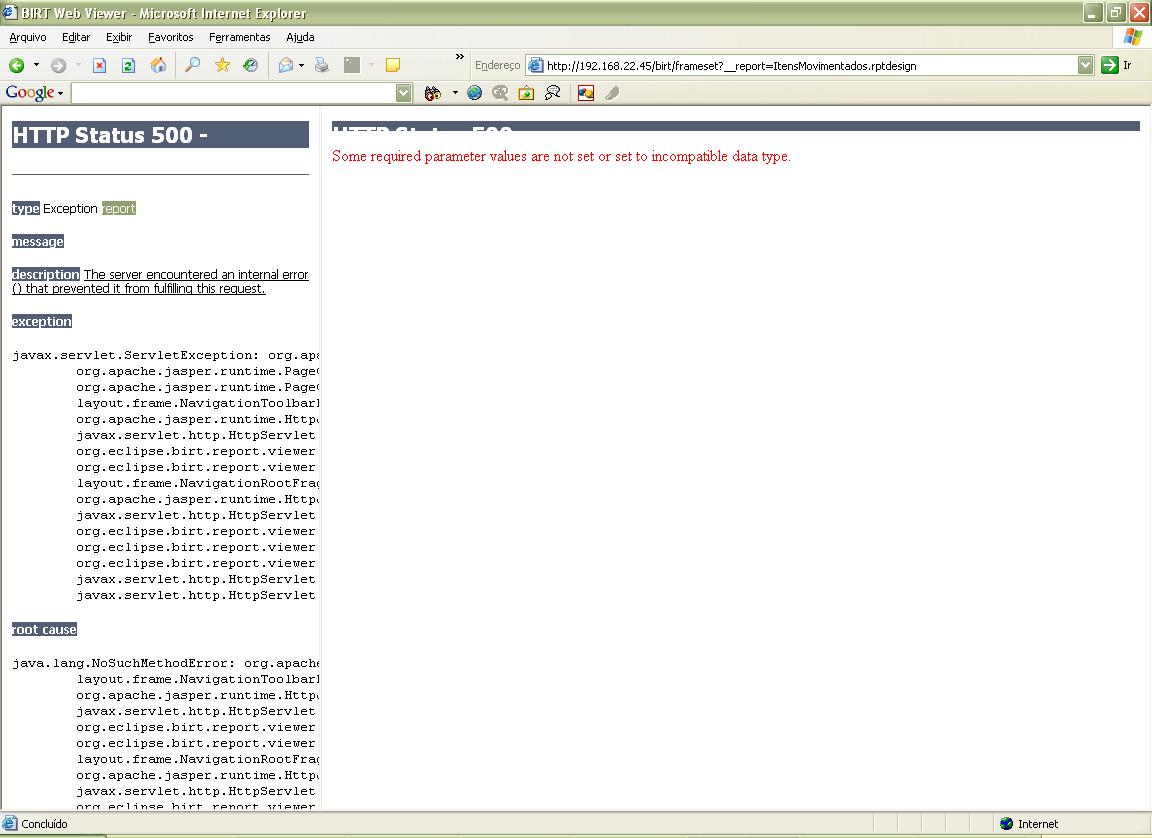The height and width of the screenshot is (838, 1152).
Task: Click the yellow note toolbar icon
Action: point(393,65)
